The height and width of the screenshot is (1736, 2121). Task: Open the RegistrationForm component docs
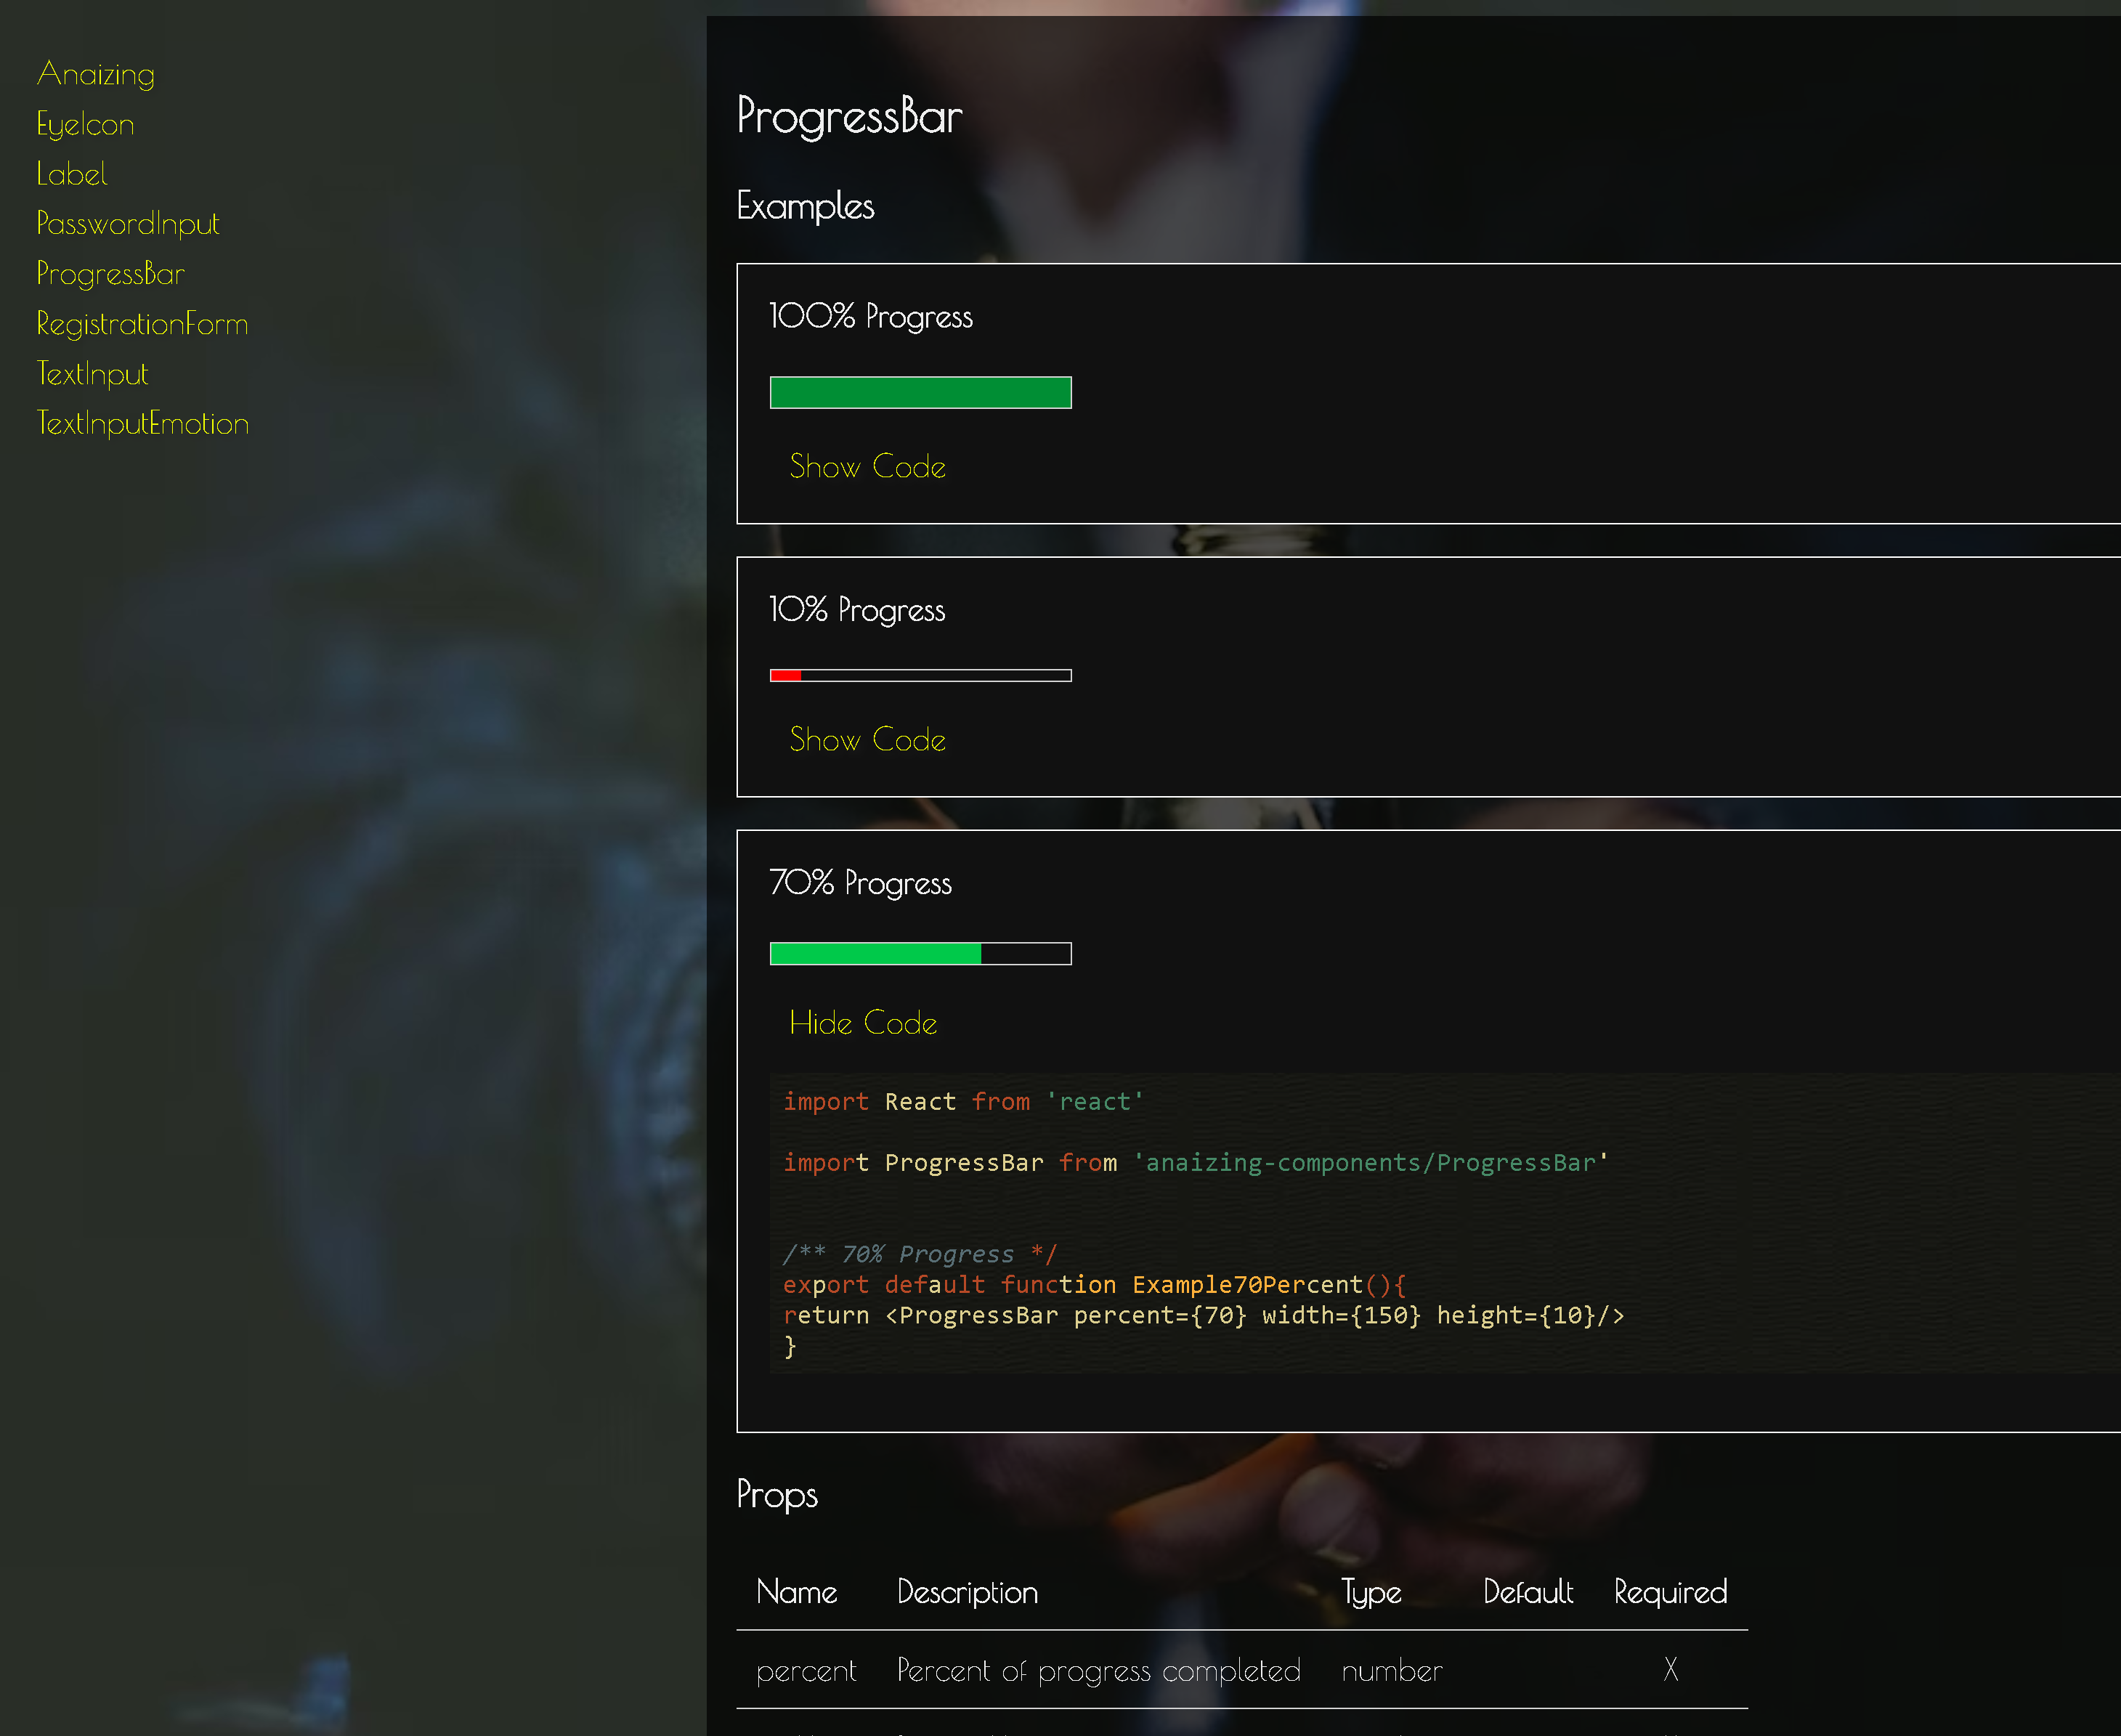pyautogui.click(x=142, y=324)
